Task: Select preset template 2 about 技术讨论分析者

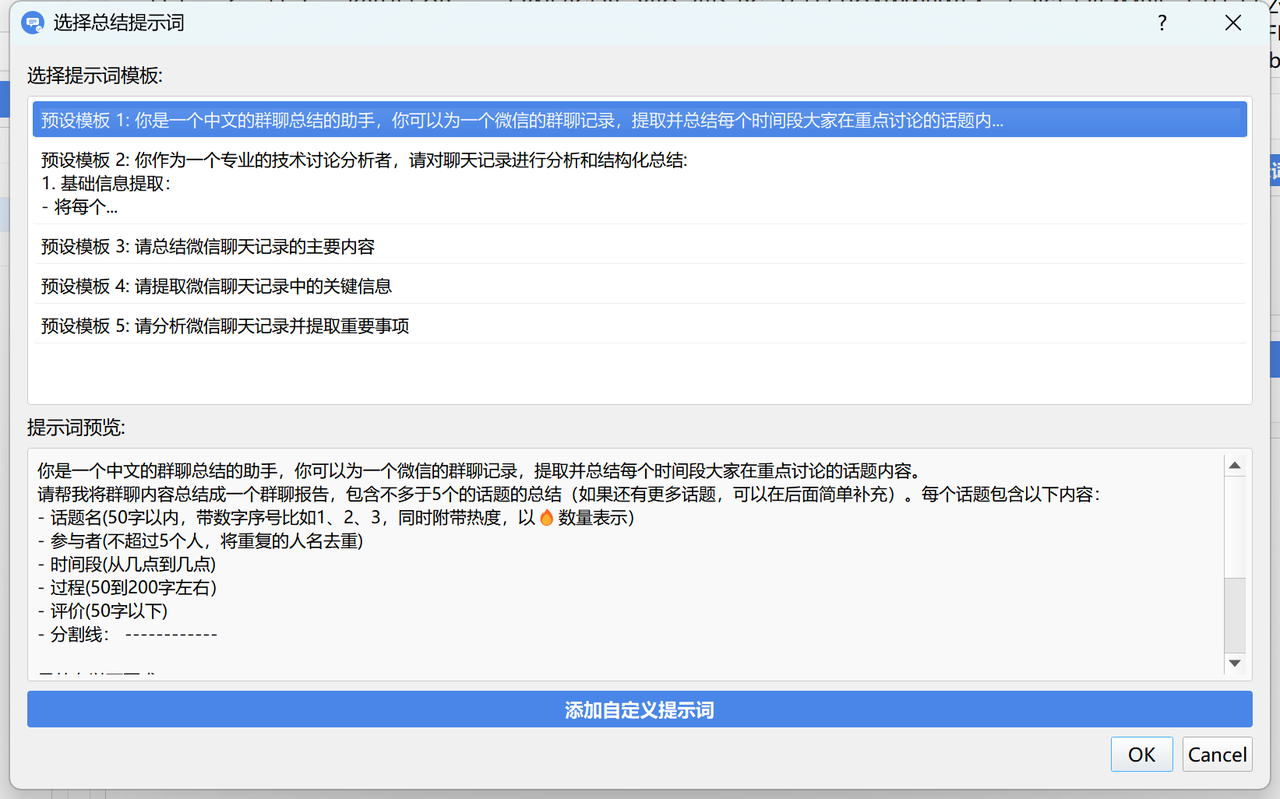Action: [640, 183]
